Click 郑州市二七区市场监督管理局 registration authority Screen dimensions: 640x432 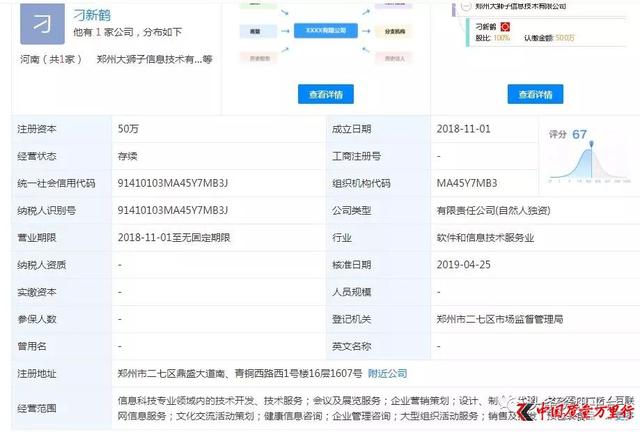click(x=500, y=319)
